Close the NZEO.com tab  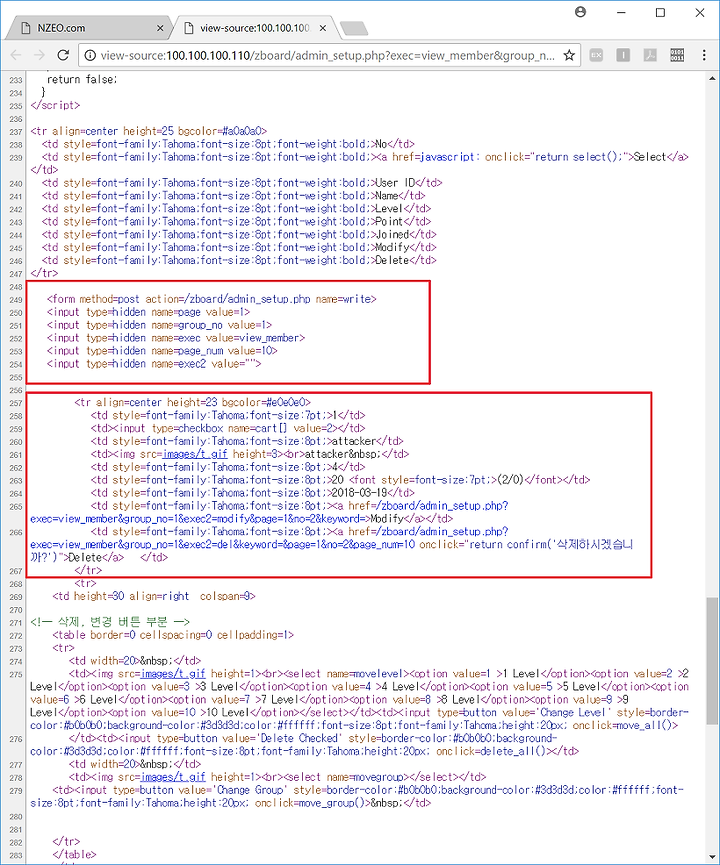[x=160, y=28]
